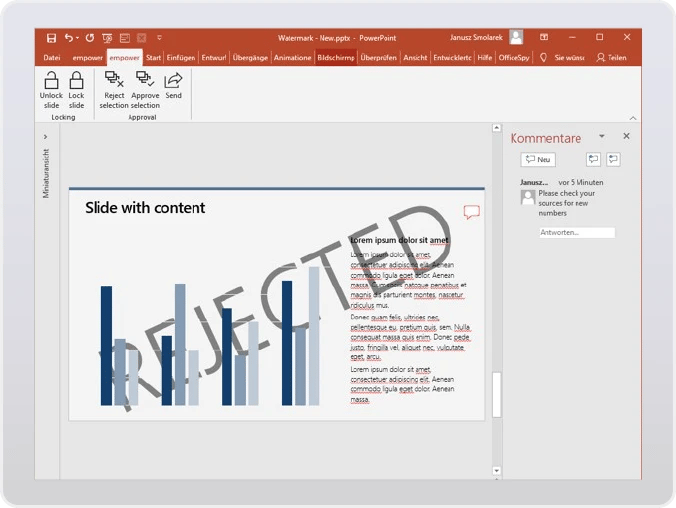Switch to the Übergänge tab
Viewport: 676px width, 508px height.
coord(250,57)
